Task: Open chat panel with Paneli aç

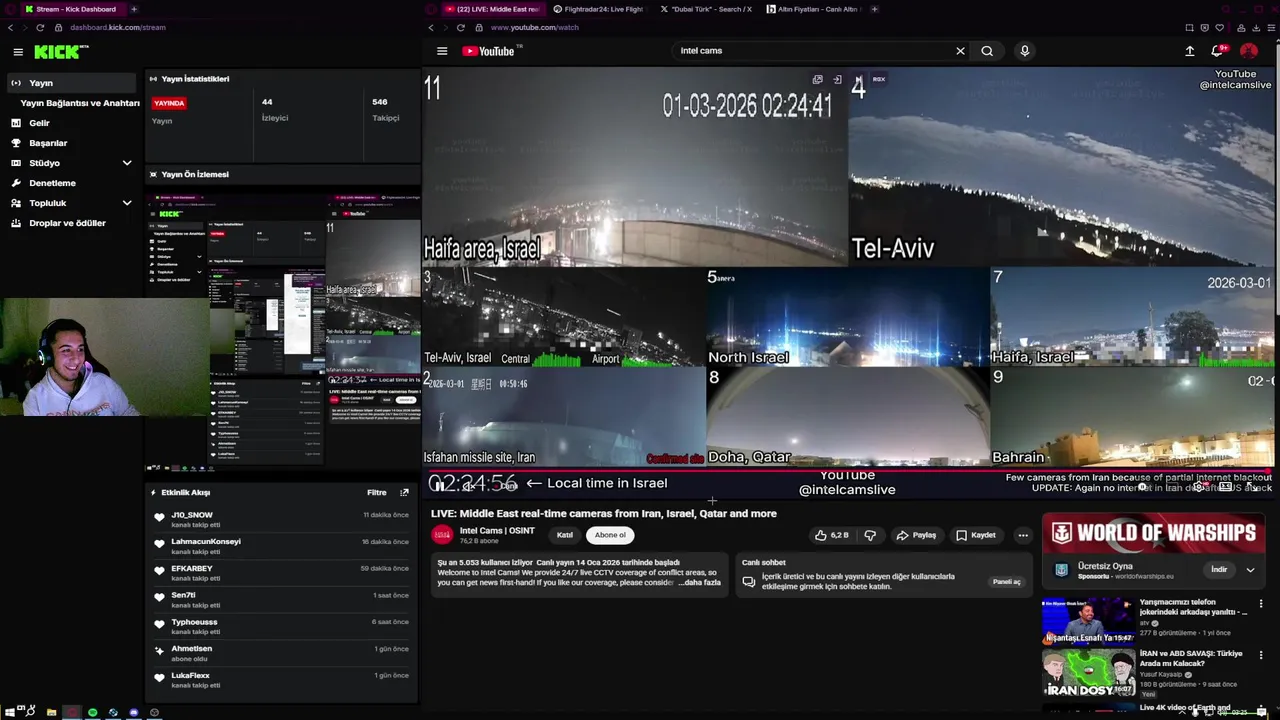Action: click(1006, 582)
